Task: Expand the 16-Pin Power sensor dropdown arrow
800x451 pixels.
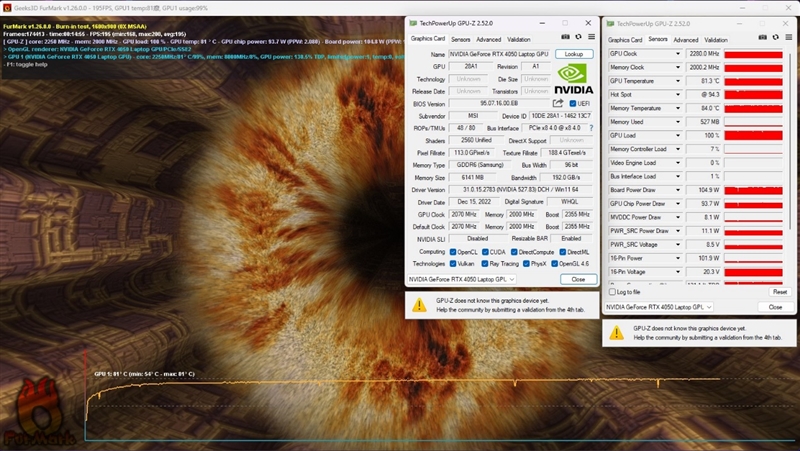Action: (678, 258)
